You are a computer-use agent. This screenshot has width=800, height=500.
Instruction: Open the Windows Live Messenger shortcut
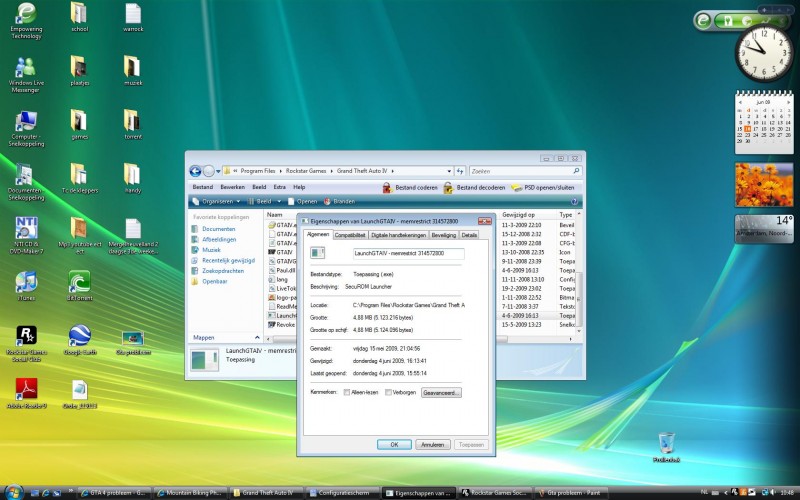click(26, 74)
